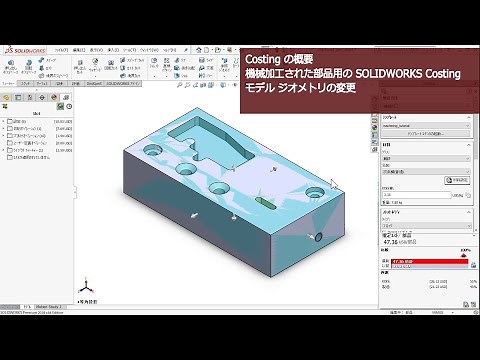Switch to the 評価 ribbon tab
This screenshot has height=360, width=480.
(x=76, y=83)
